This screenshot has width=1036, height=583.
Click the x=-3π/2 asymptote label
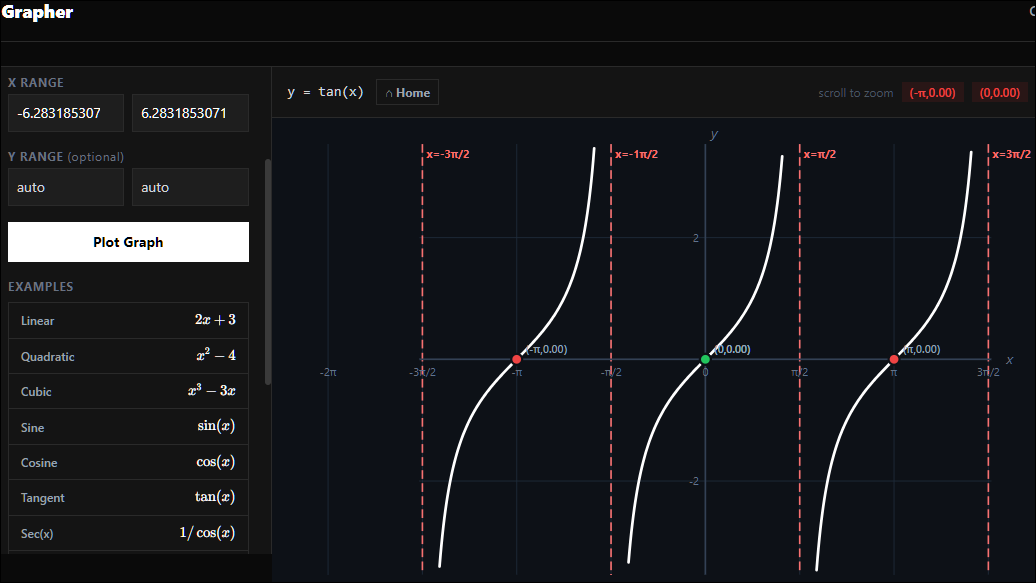(x=448, y=155)
